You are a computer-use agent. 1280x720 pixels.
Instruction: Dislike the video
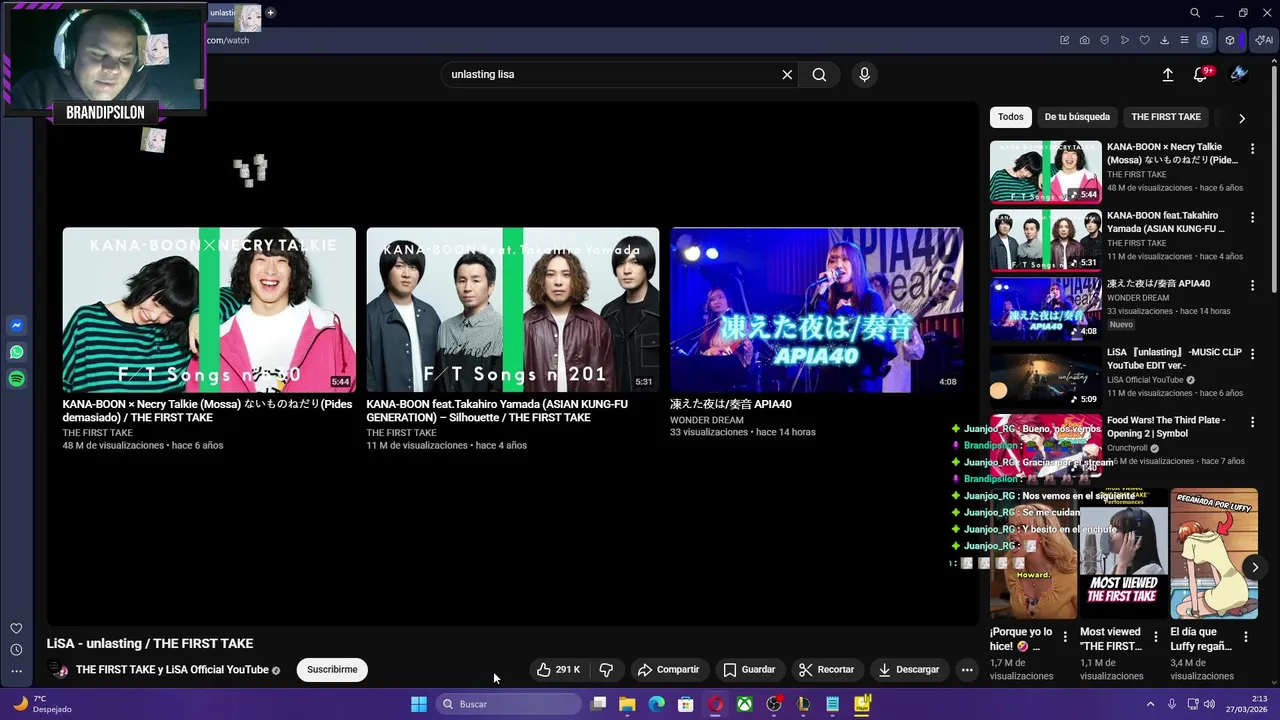tap(606, 670)
